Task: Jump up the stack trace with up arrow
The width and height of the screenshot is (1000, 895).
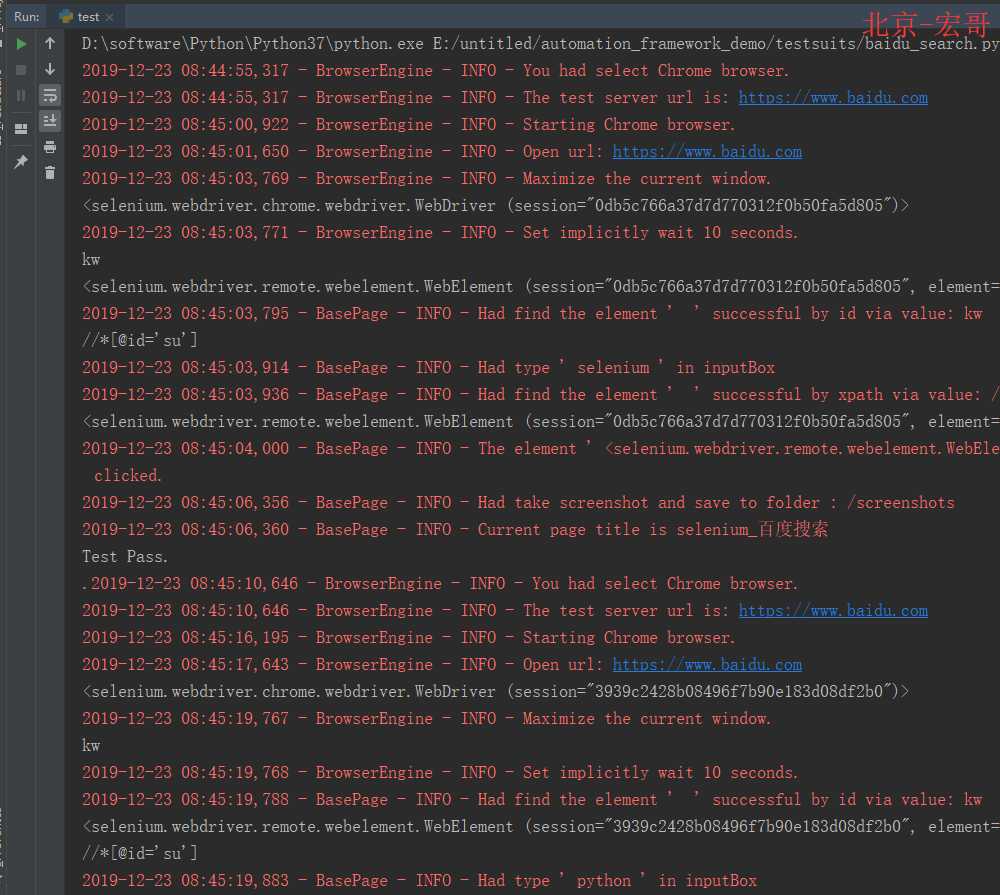Action: 50,43
